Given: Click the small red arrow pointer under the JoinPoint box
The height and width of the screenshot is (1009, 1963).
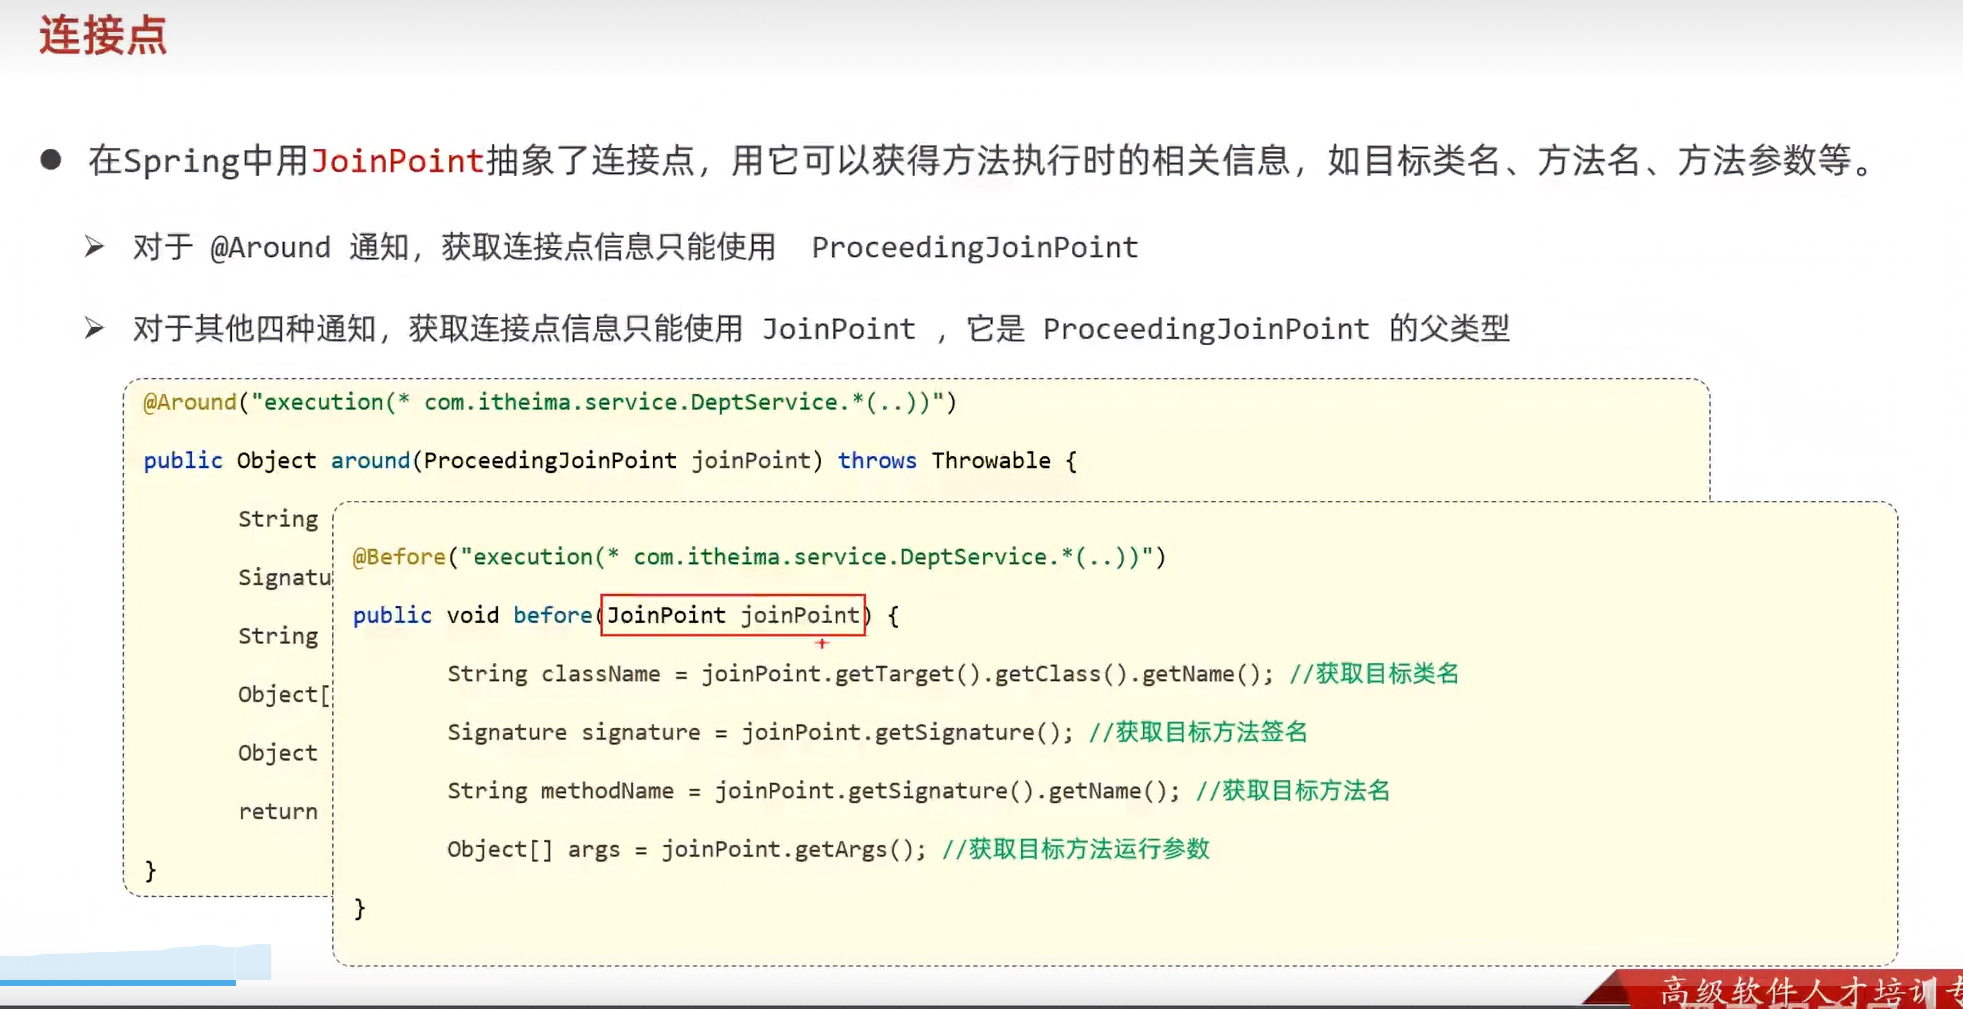Looking at the screenshot, I should click(x=823, y=645).
